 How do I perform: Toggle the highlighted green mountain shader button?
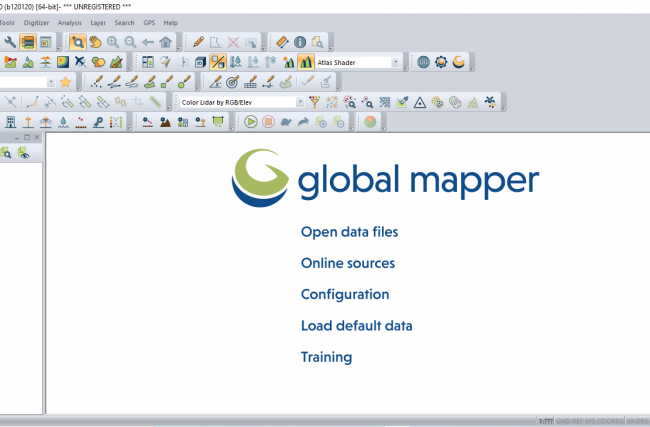coord(306,62)
